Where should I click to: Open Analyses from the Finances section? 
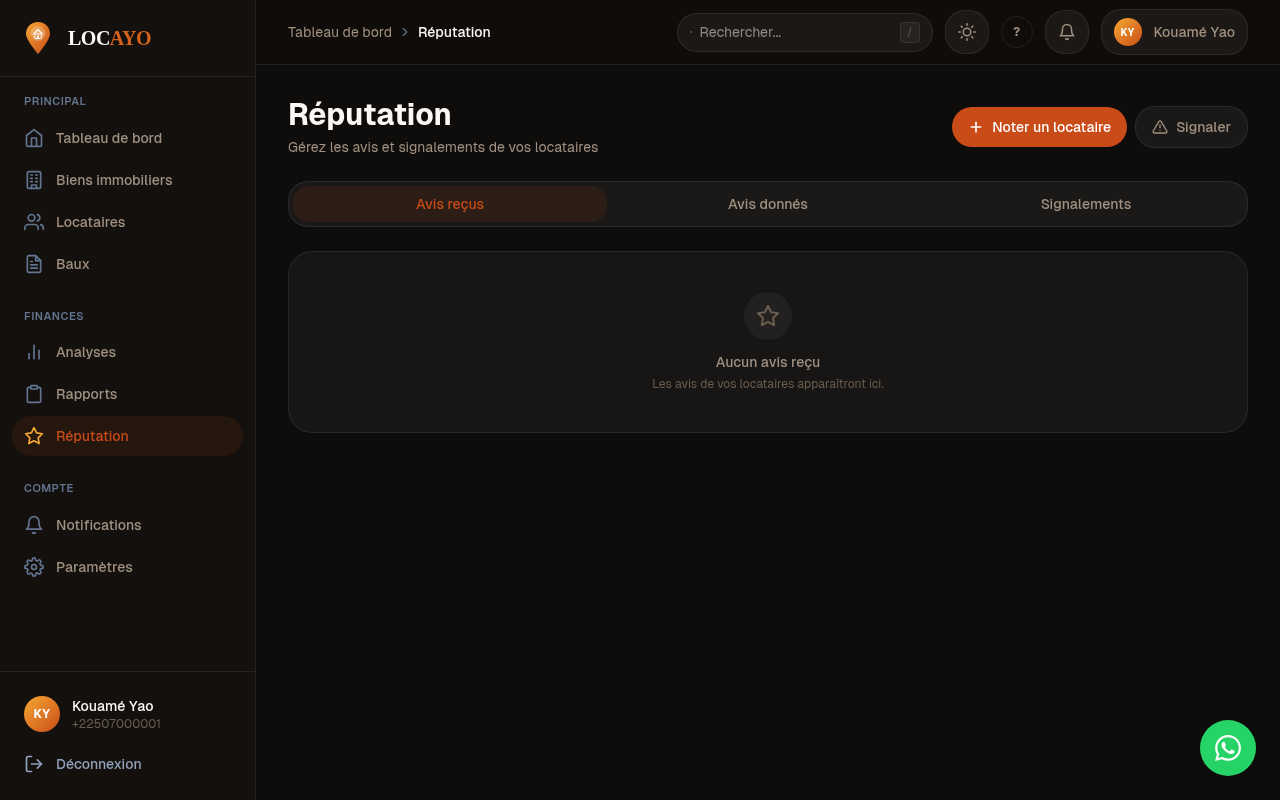click(x=86, y=352)
